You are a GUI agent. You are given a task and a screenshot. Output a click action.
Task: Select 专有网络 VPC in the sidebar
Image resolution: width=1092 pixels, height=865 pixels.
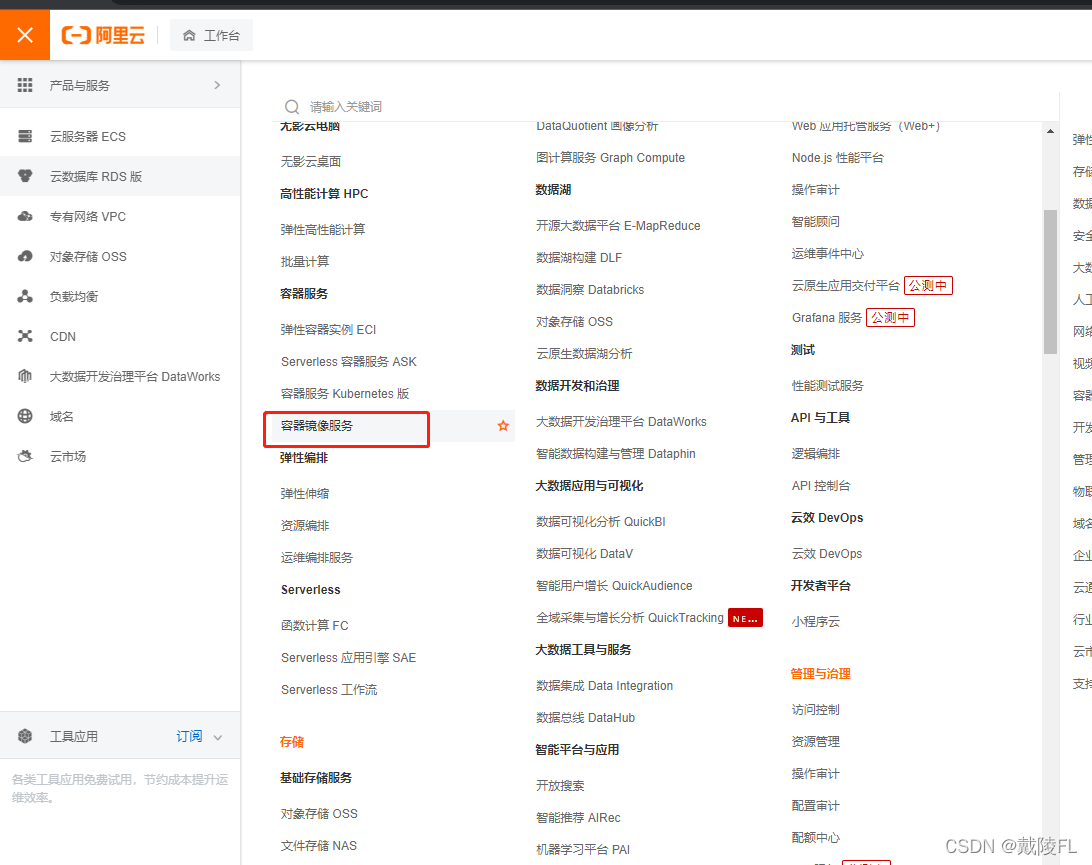coord(88,217)
